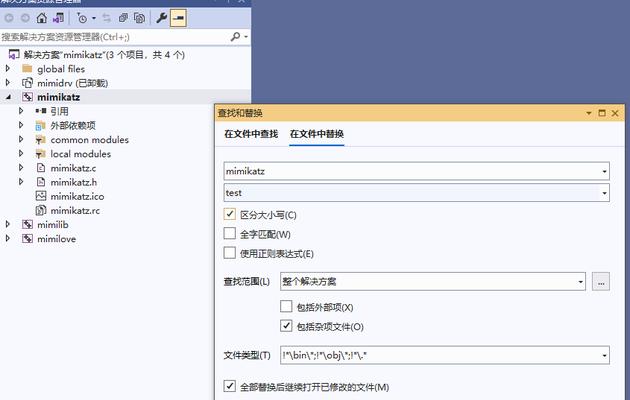The width and height of the screenshot is (630, 400).
Task: Click the browse (...) button next to scope
Action: point(601,282)
